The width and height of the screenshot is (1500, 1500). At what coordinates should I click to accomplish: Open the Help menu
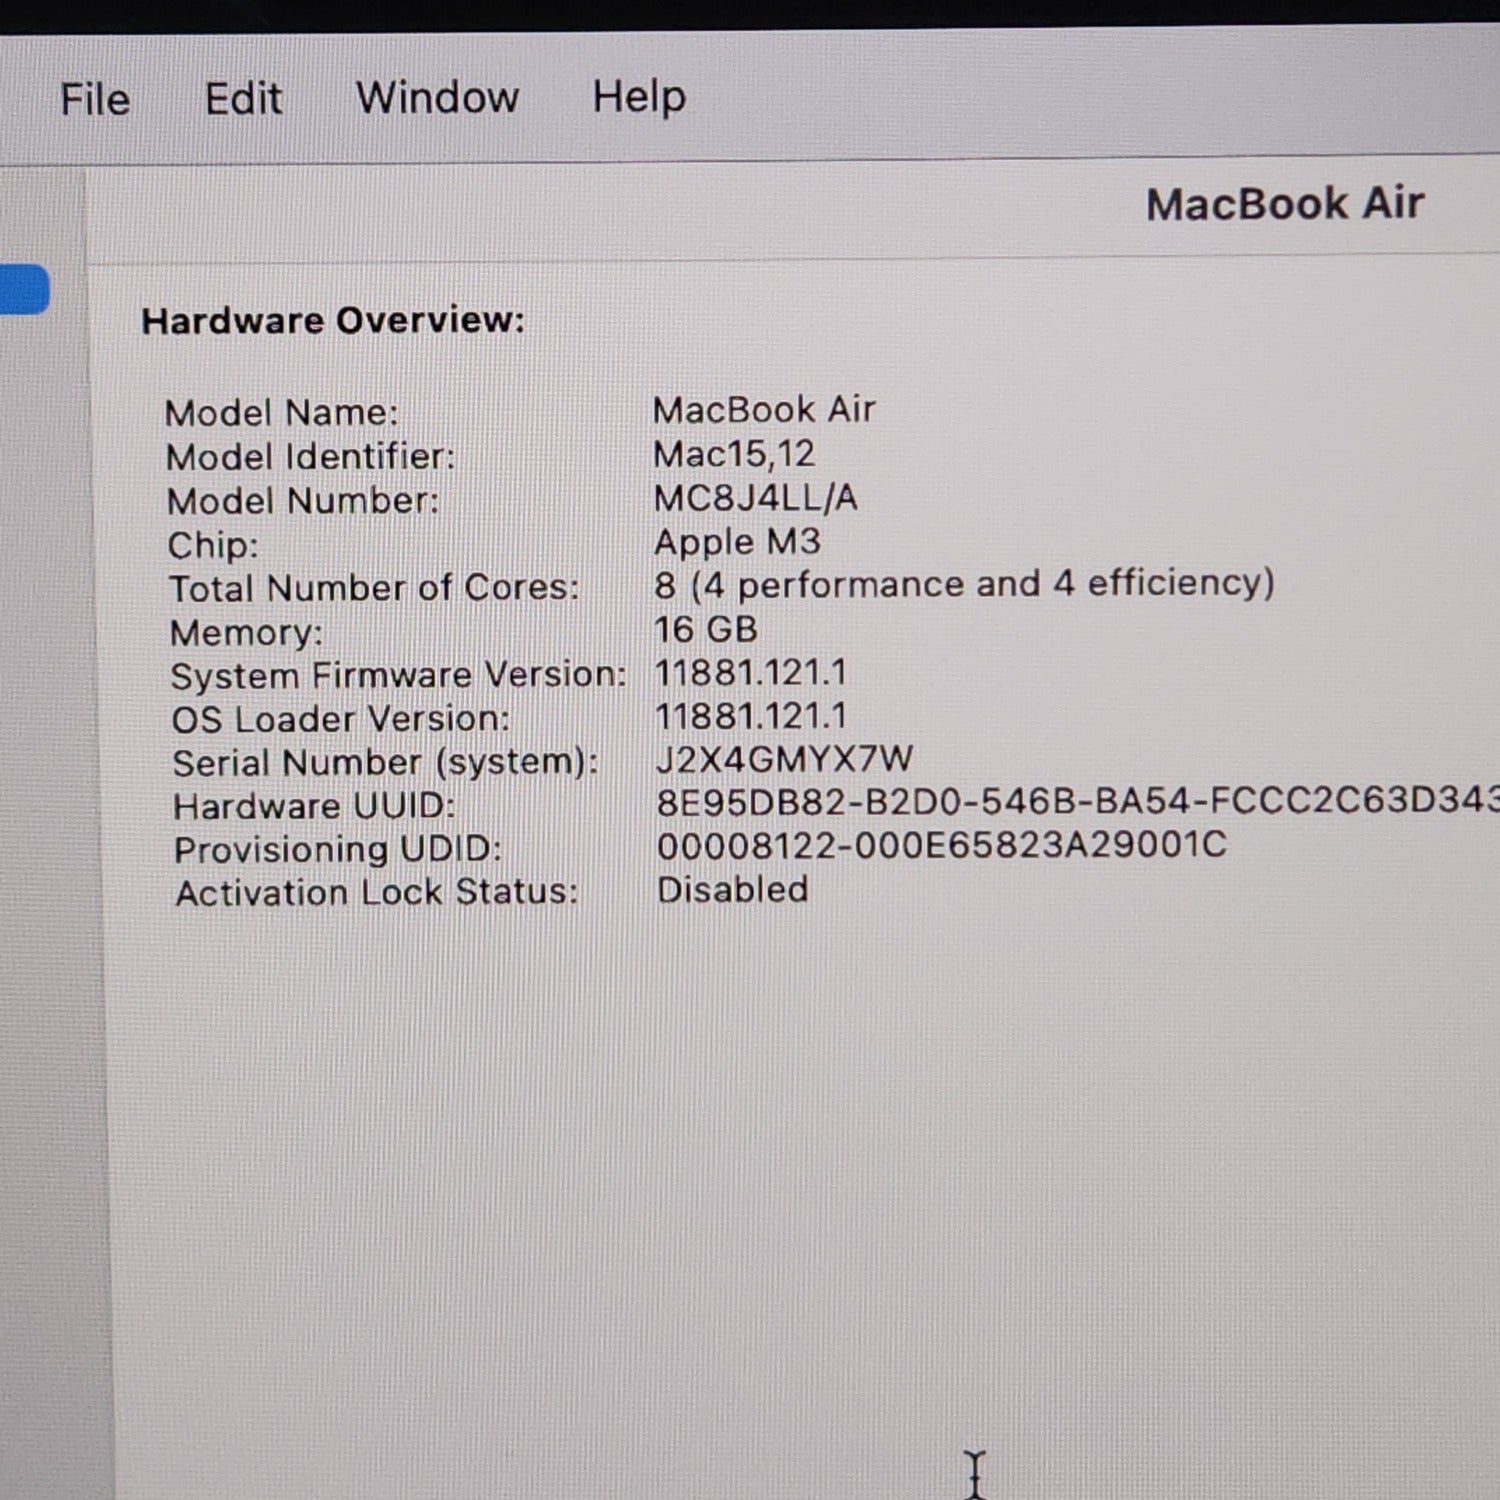(639, 97)
